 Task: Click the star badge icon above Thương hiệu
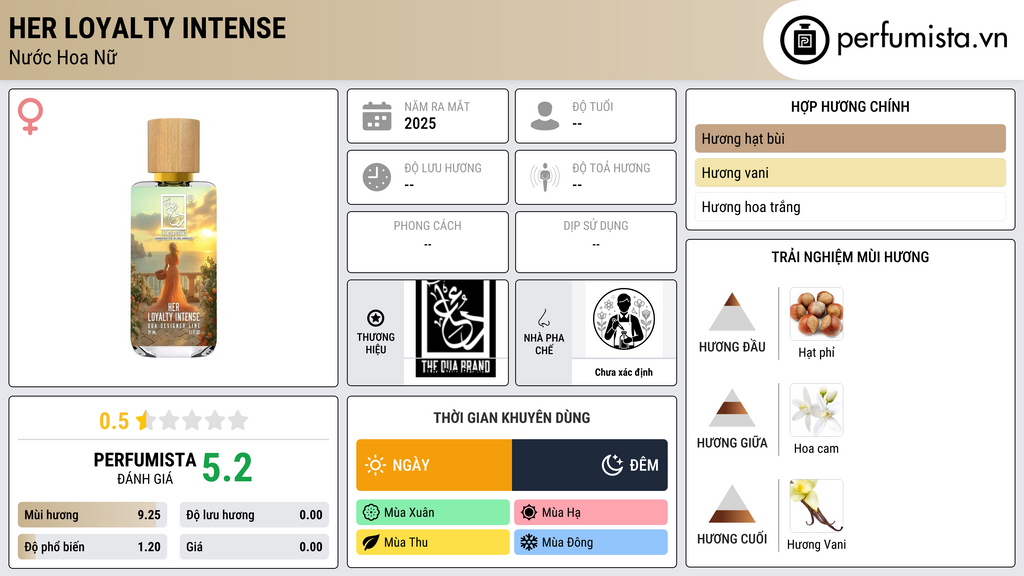click(x=376, y=318)
